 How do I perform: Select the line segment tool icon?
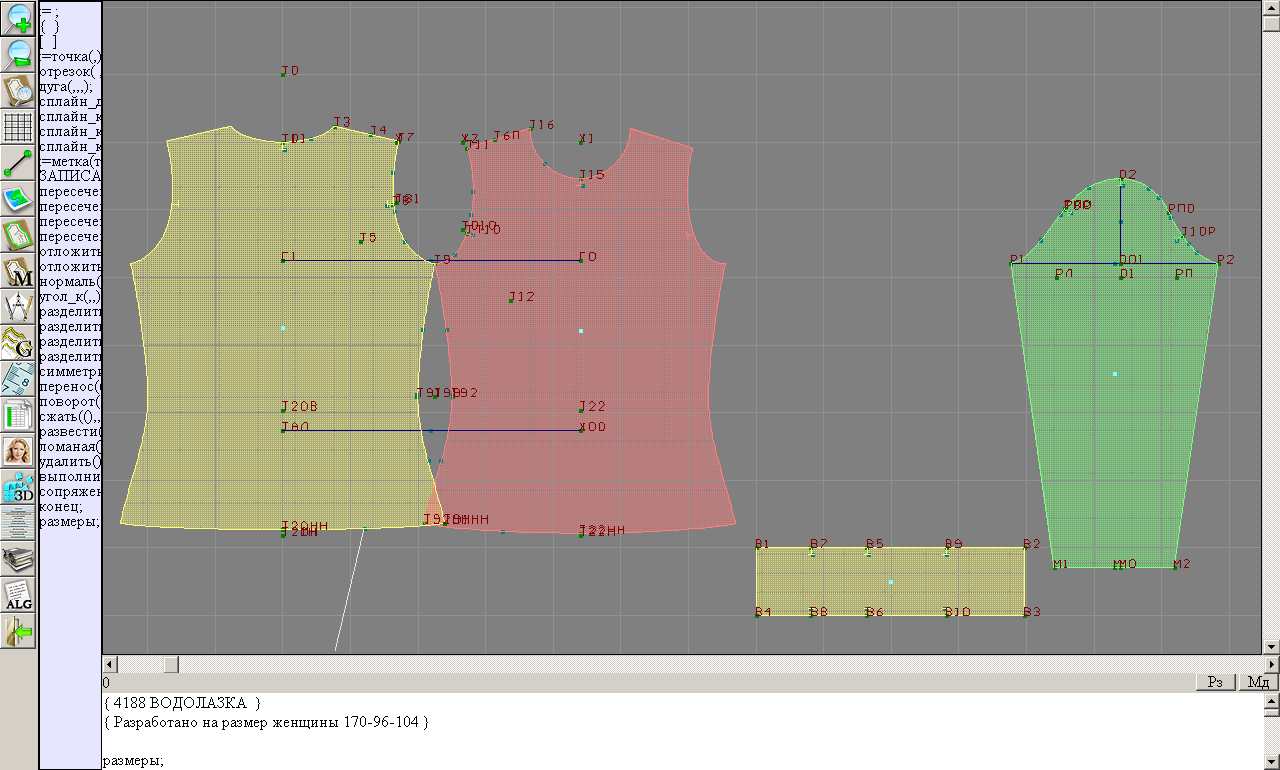coord(19,162)
